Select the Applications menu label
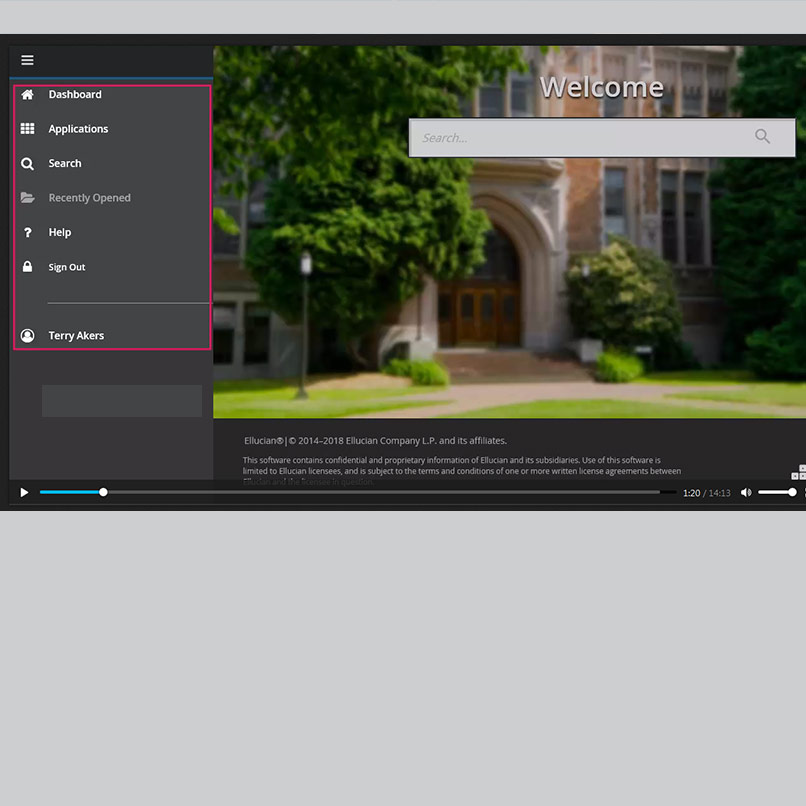The width and height of the screenshot is (806, 806). coord(78,129)
